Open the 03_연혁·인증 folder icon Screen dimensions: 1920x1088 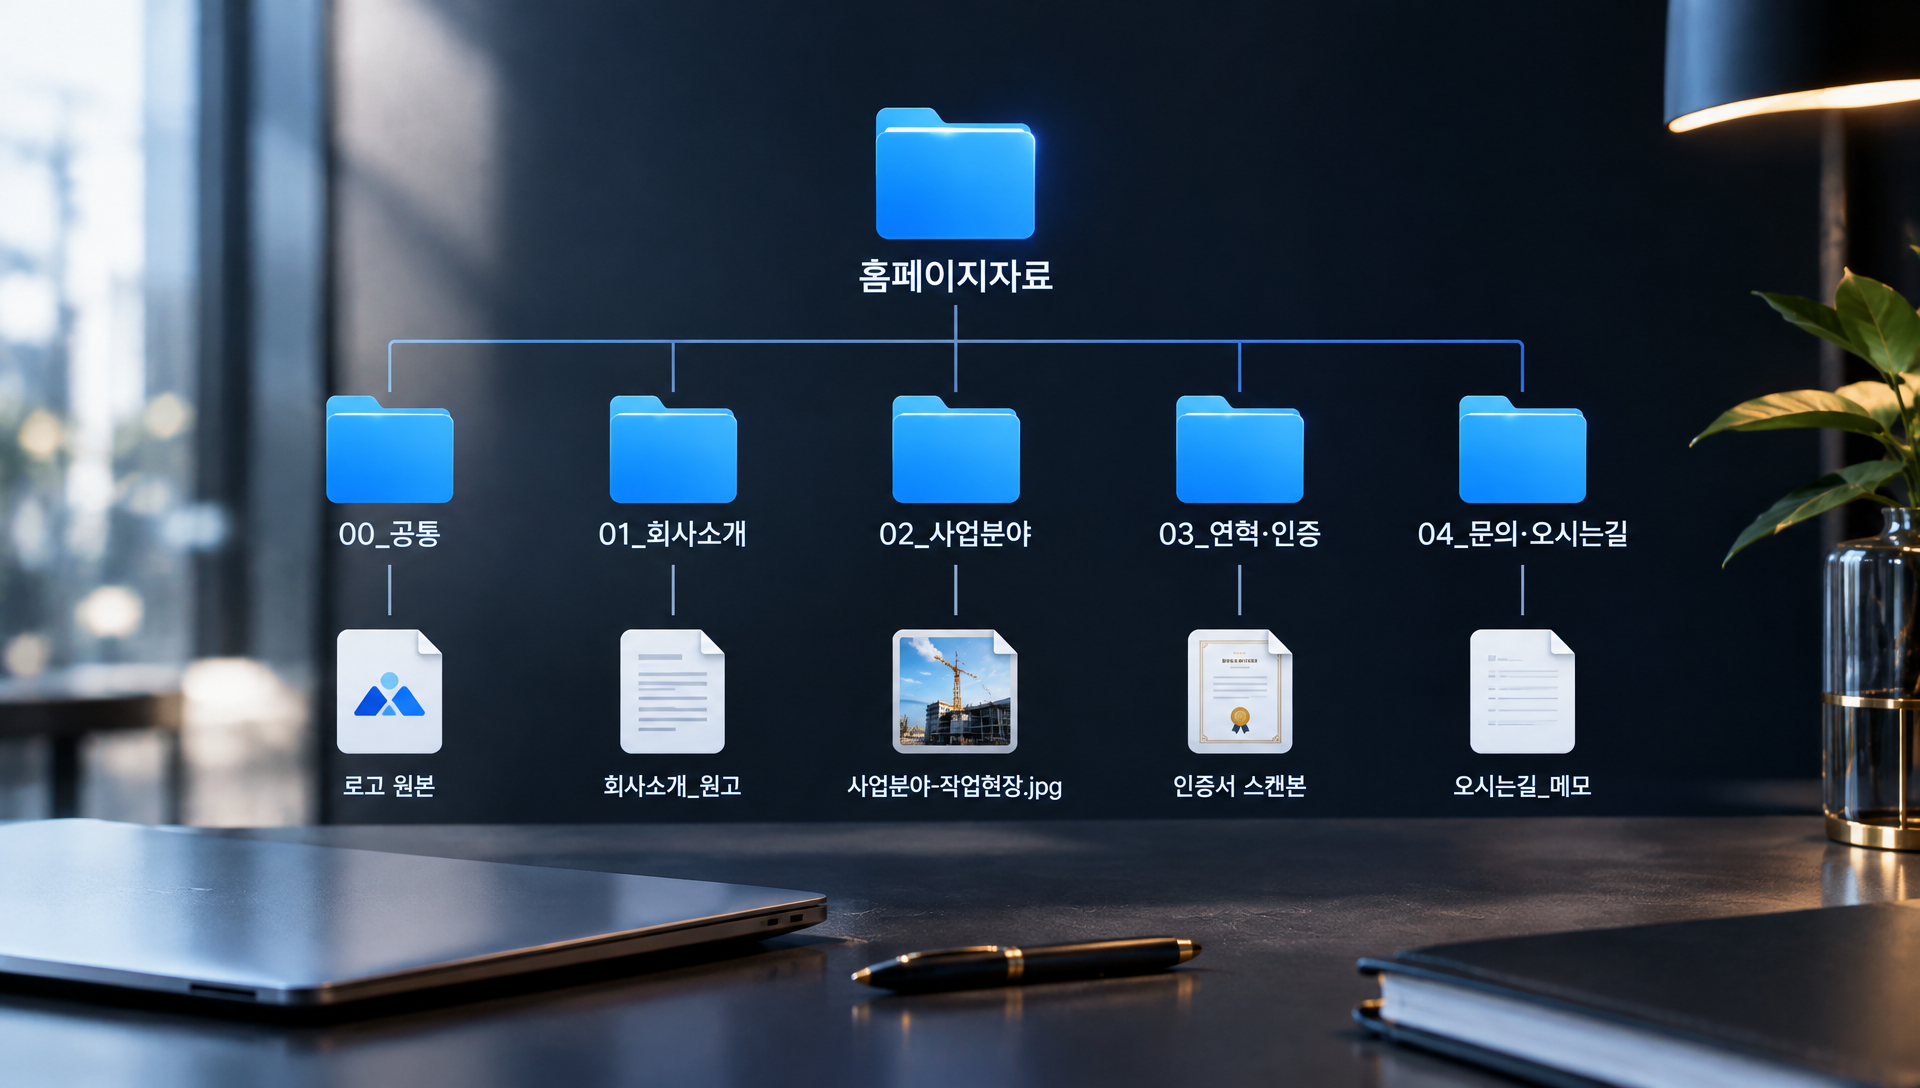pos(1239,449)
